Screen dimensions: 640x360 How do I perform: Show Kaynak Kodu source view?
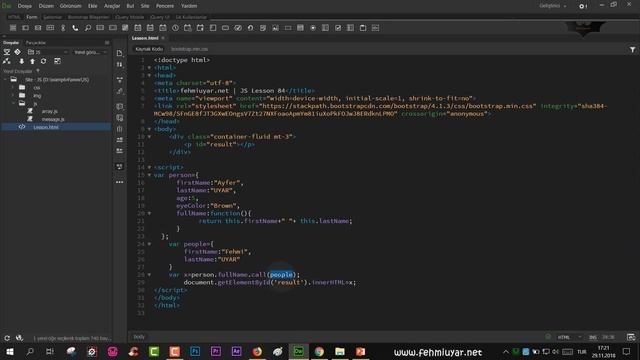coord(149,49)
